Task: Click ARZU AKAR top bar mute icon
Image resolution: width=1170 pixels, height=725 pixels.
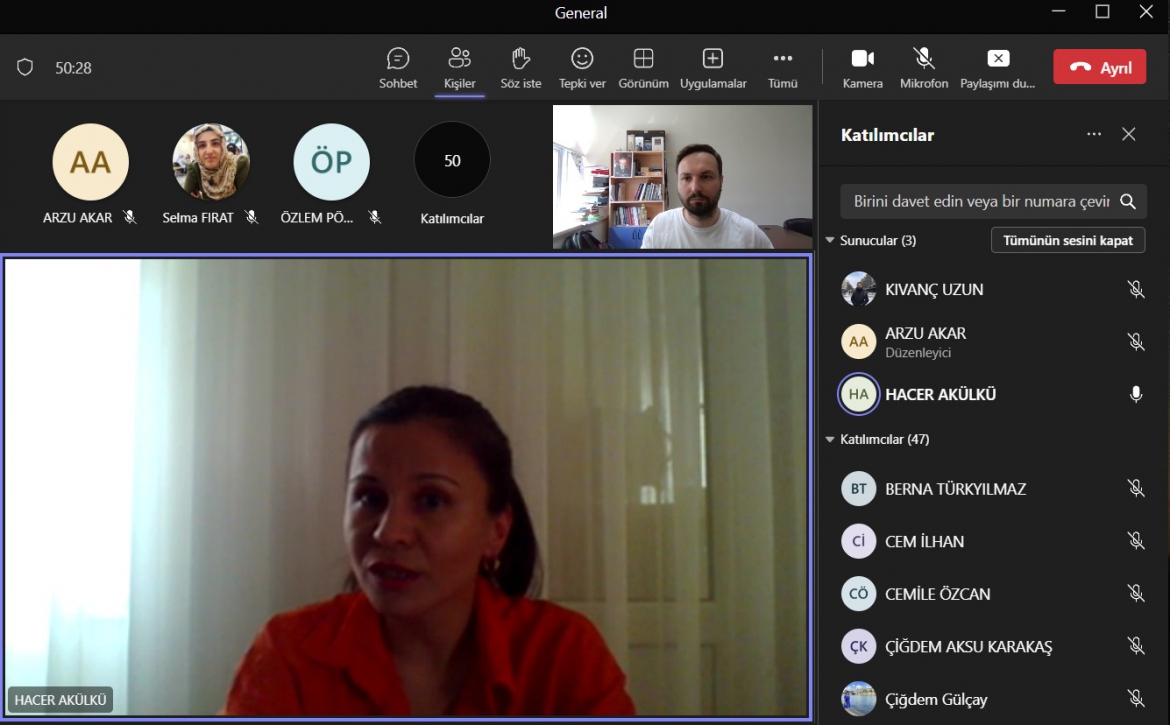Action: point(130,217)
